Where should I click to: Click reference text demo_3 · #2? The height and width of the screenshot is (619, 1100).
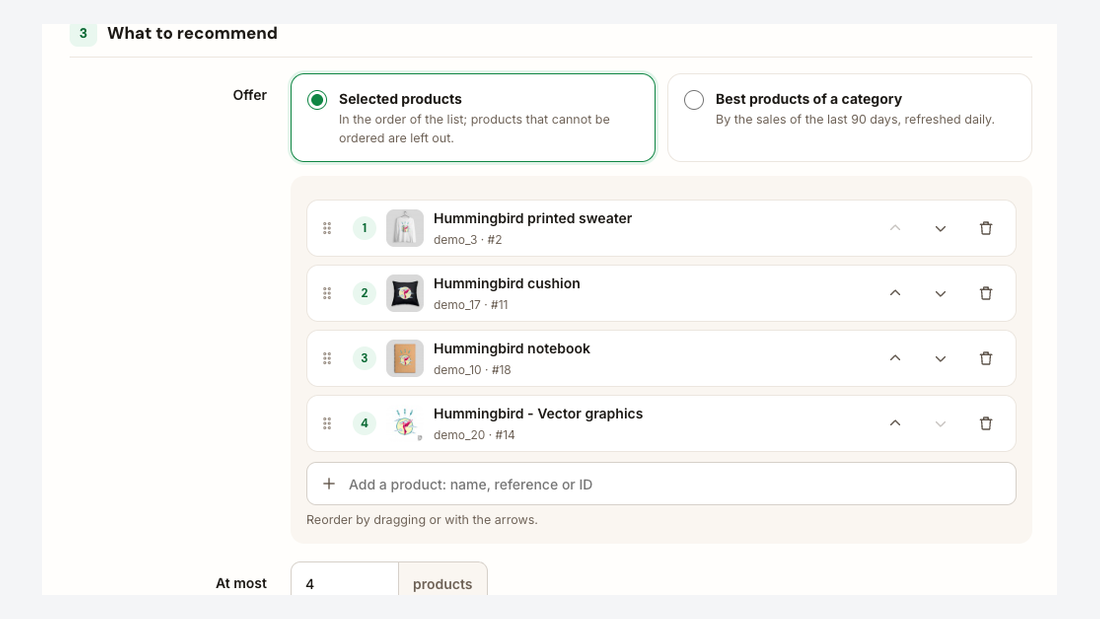pyautogui.click(x=468, y=239)
